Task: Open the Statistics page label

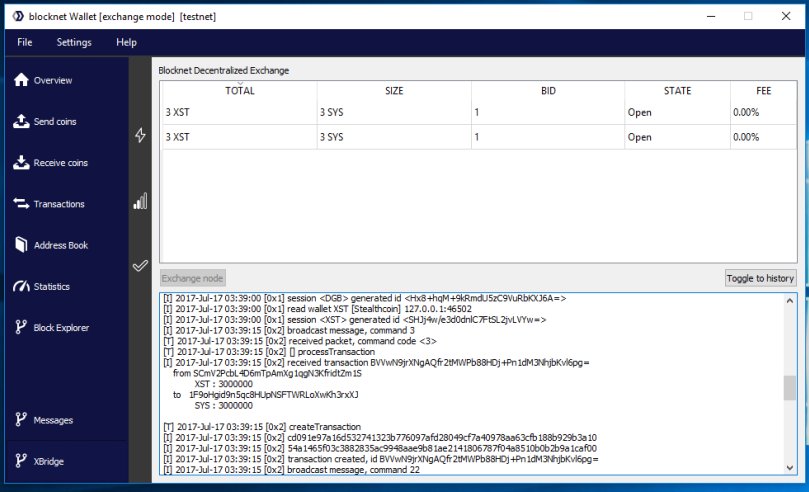Action: [52, 287]
